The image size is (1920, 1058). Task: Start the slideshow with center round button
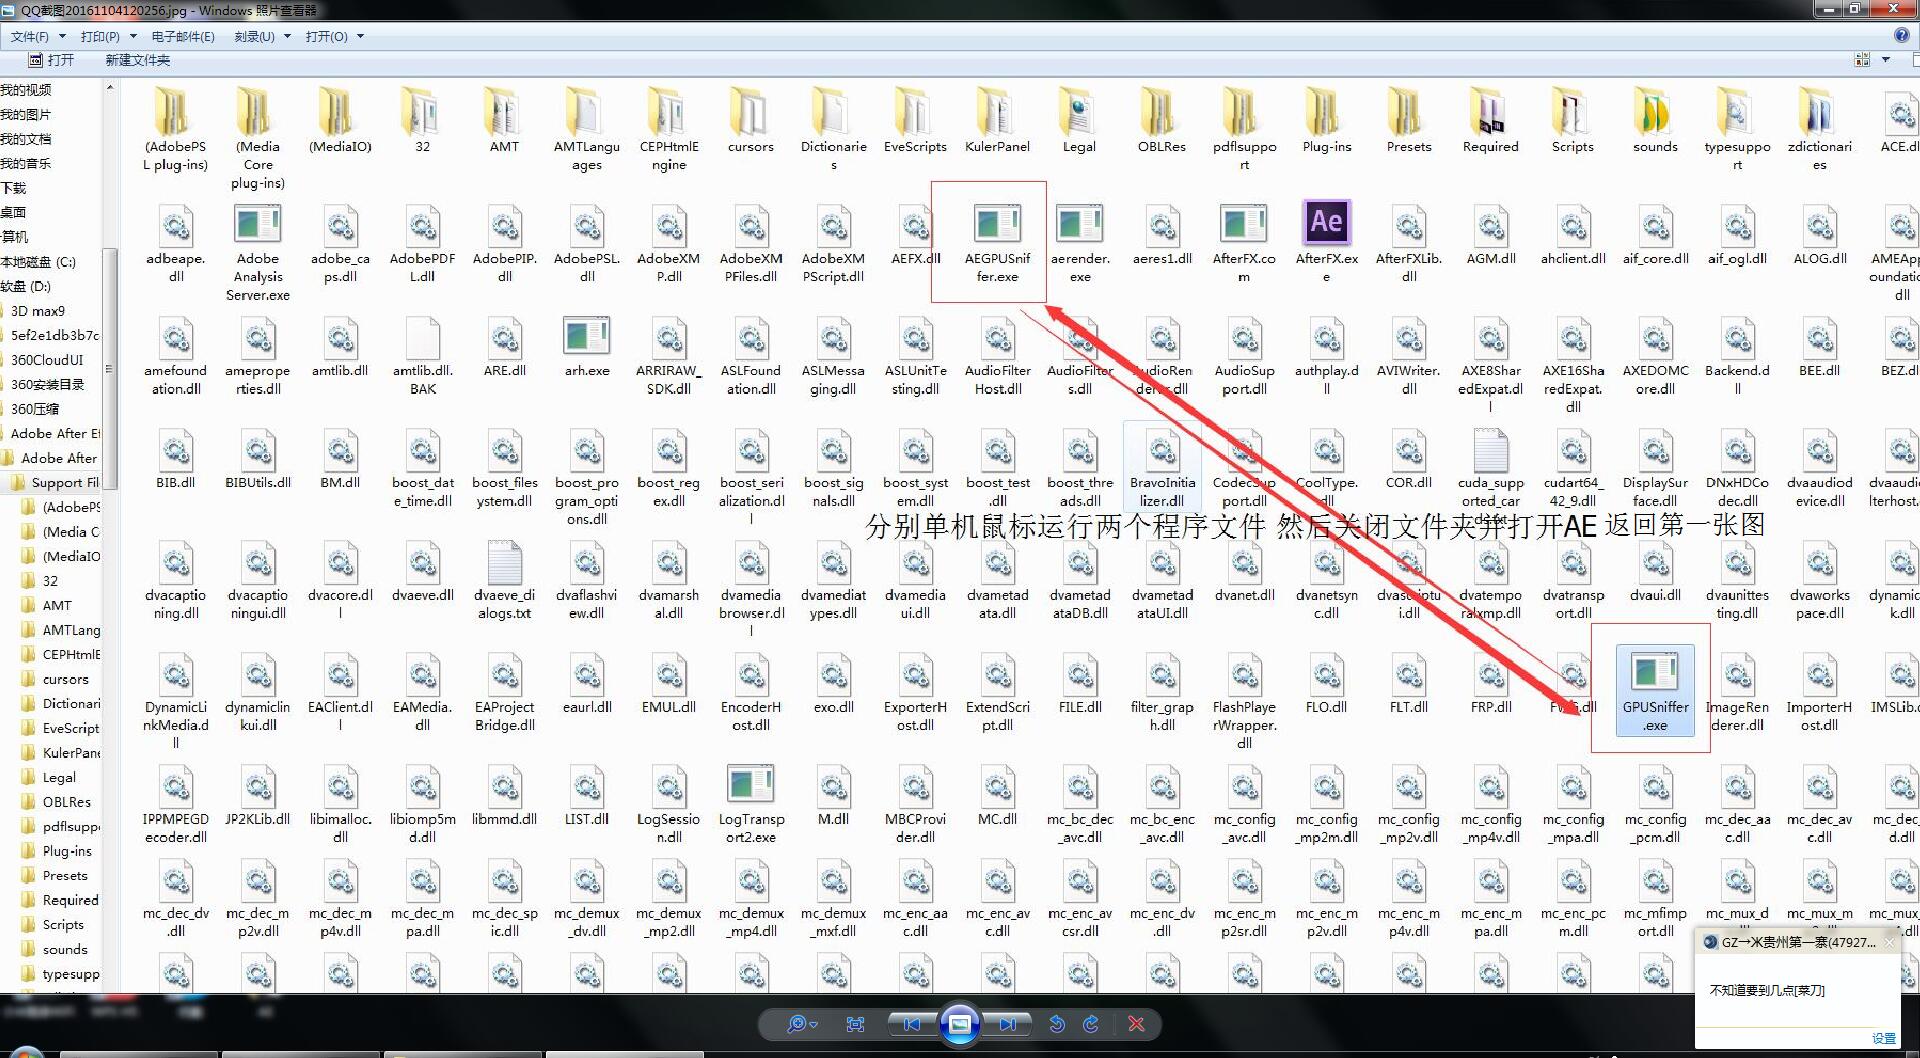(x=960, y=1024)
